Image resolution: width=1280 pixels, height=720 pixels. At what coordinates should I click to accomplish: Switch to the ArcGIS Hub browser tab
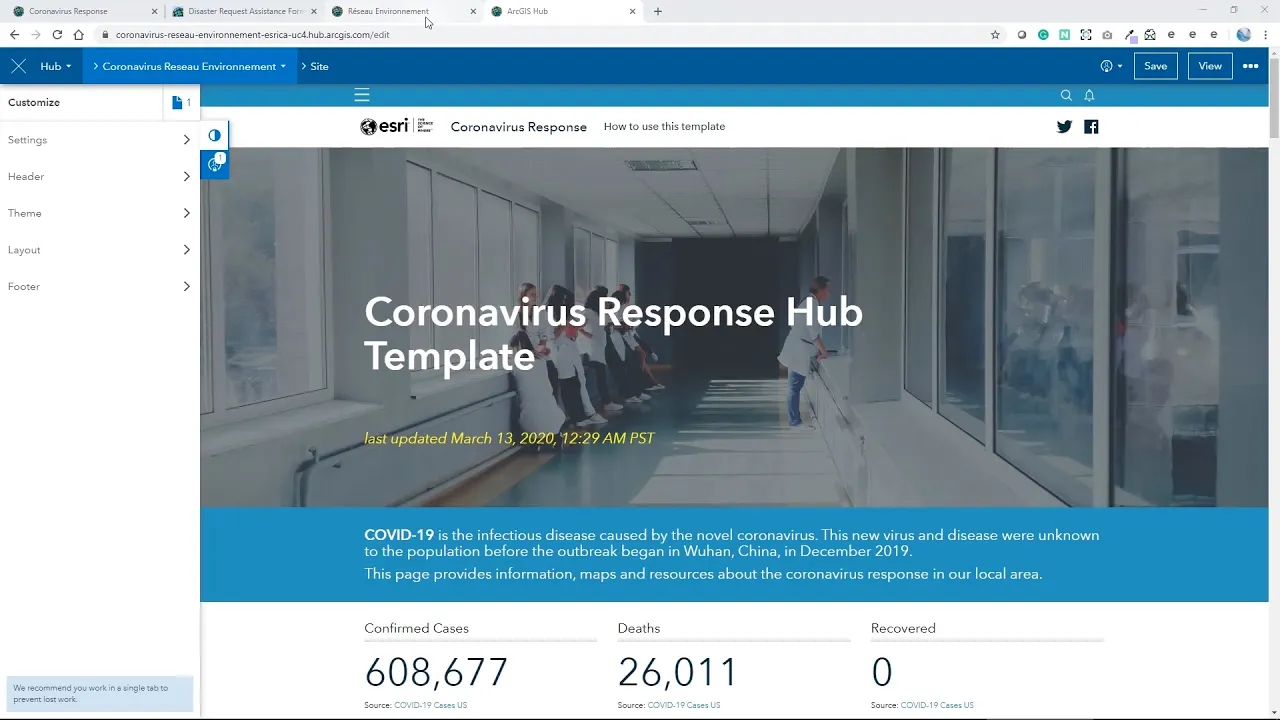pos(563,11)
